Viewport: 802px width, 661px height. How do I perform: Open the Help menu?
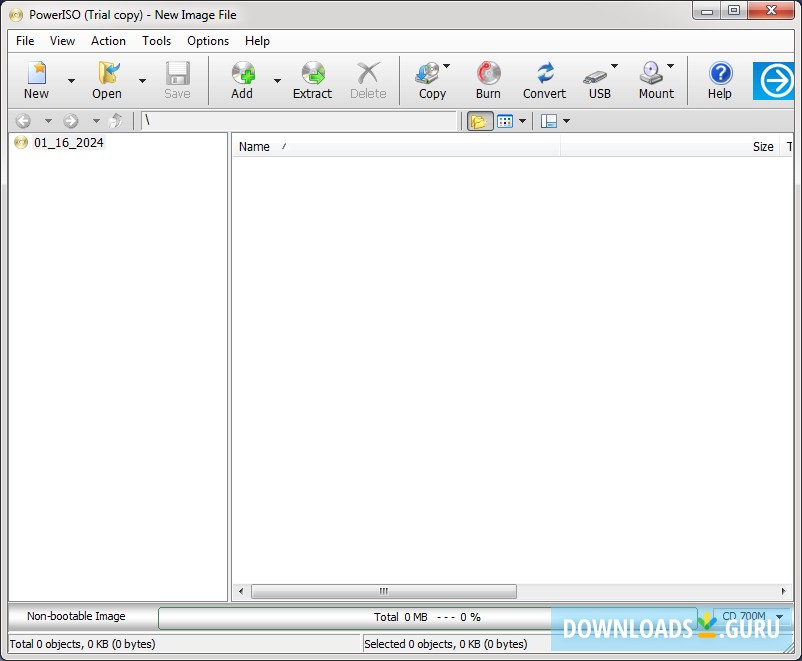point(257,41)
